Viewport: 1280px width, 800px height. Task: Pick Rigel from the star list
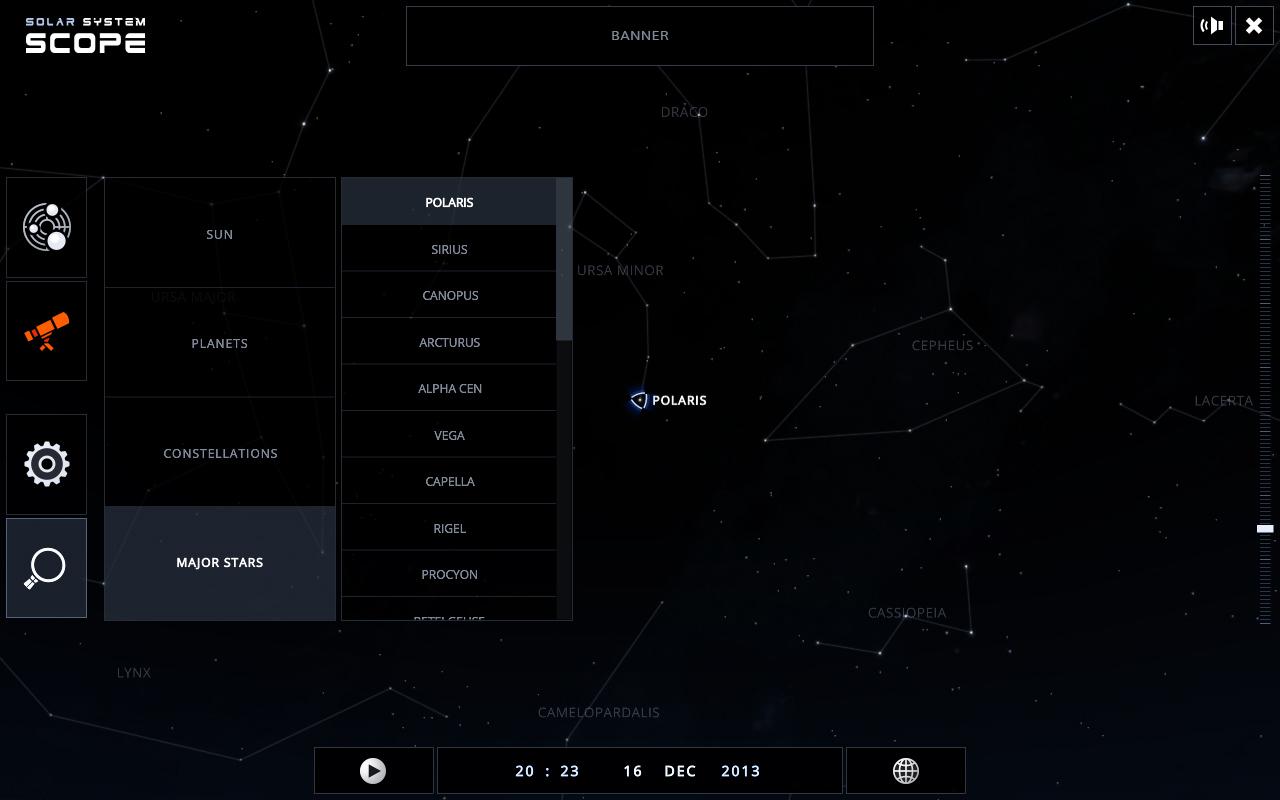pyautogui.click(x=449, y=528)
